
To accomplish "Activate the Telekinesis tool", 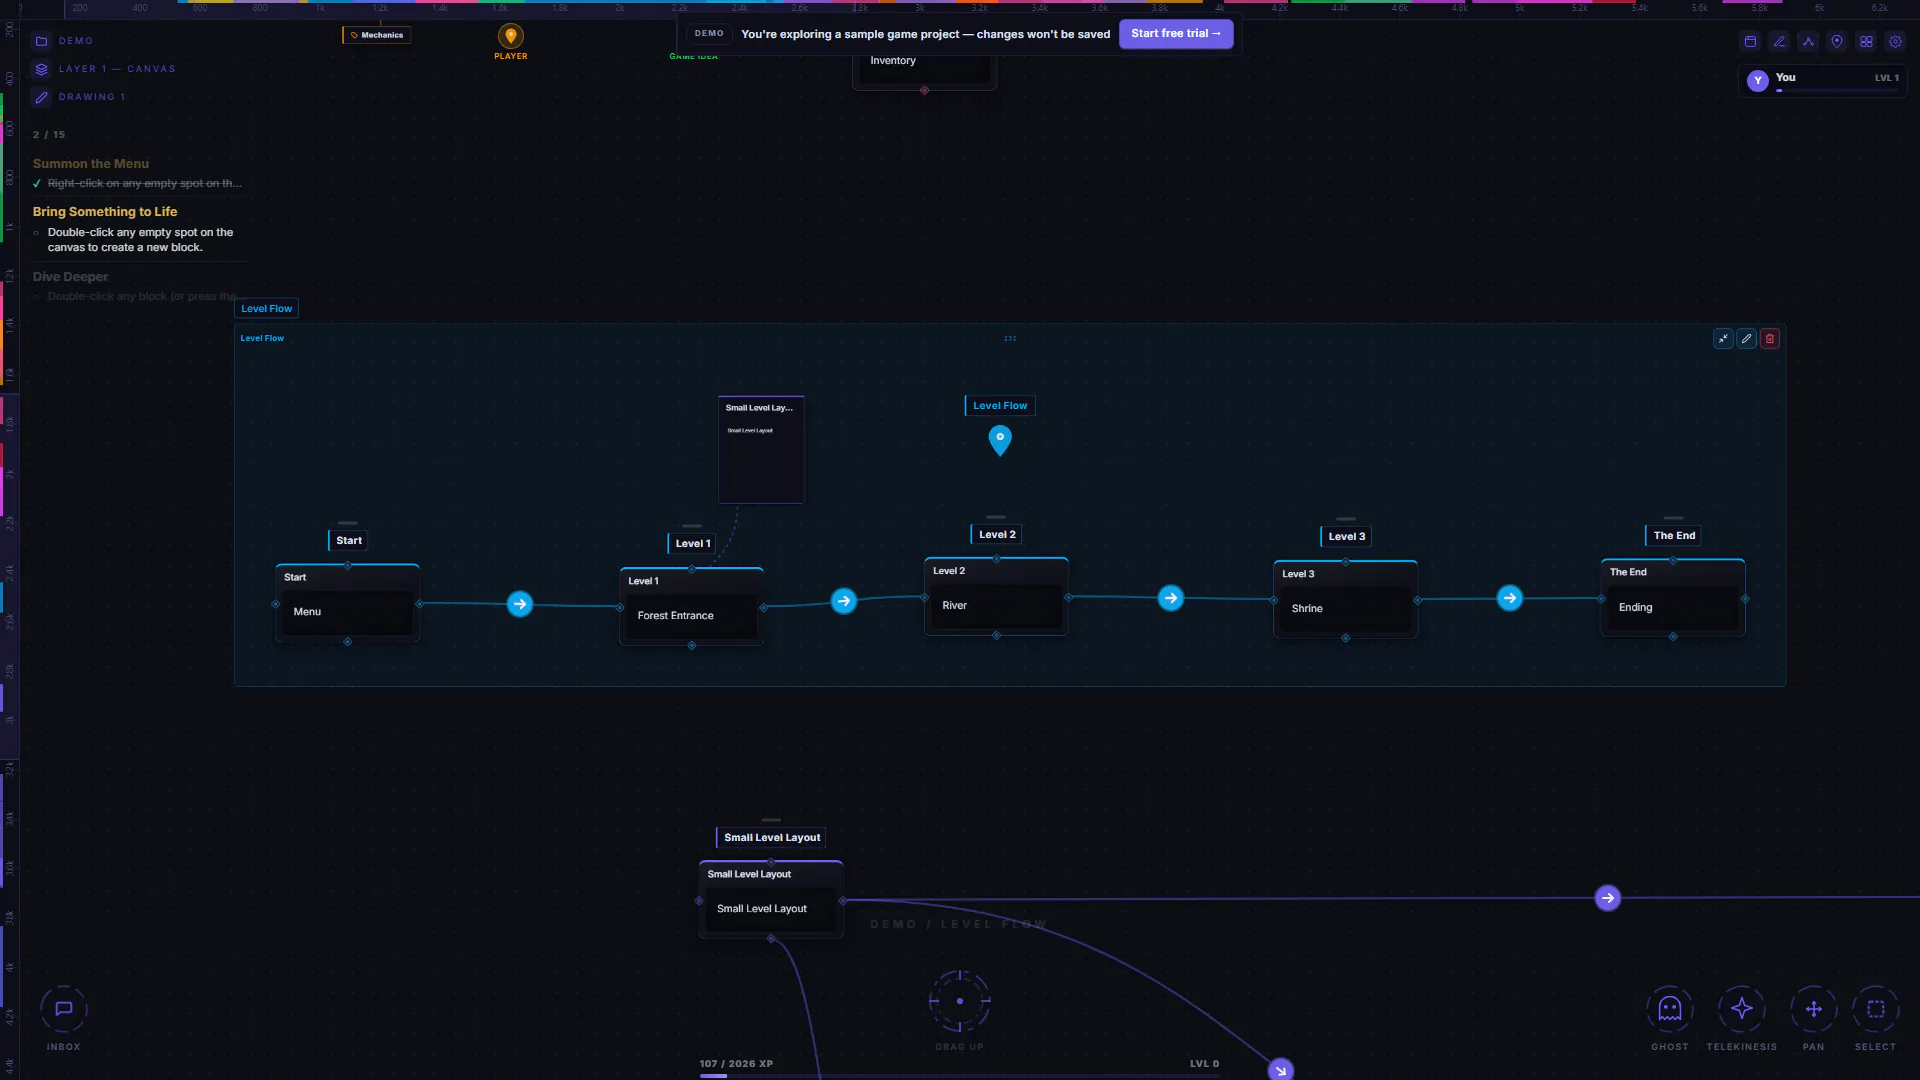I will pos(1741,1009).
